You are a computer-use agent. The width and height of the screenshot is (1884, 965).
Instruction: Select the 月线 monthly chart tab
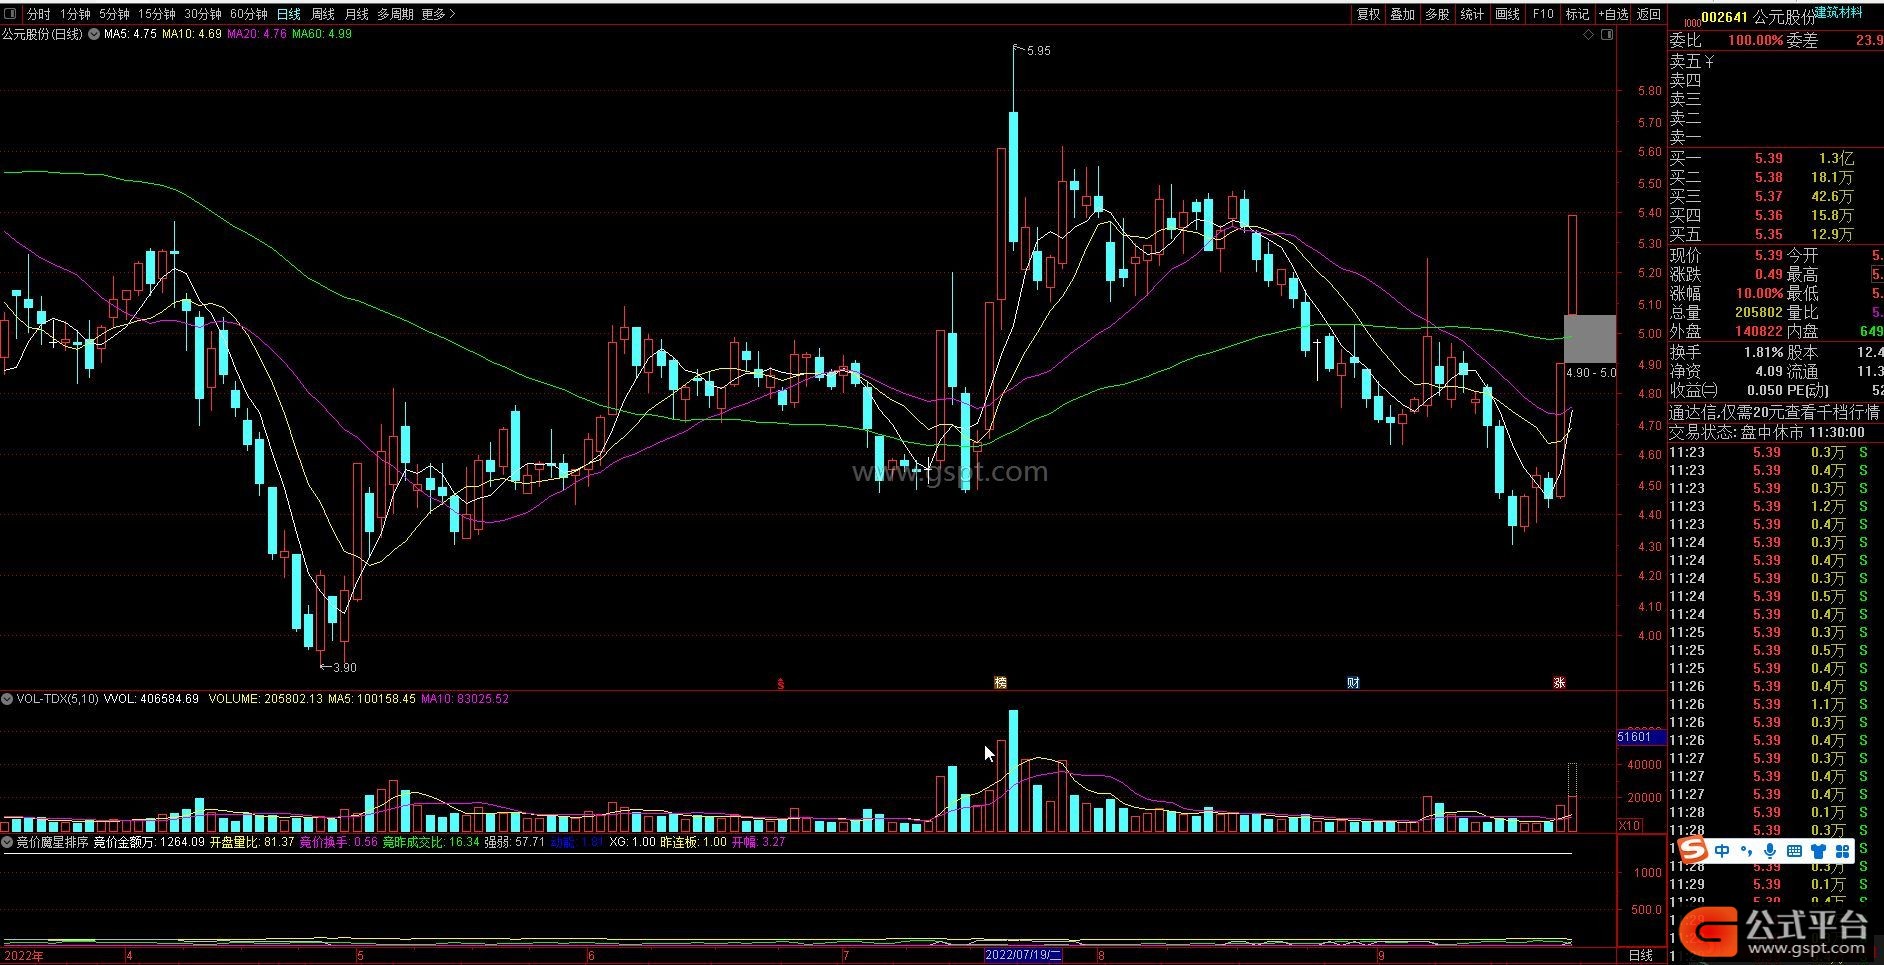click(356, 14)
